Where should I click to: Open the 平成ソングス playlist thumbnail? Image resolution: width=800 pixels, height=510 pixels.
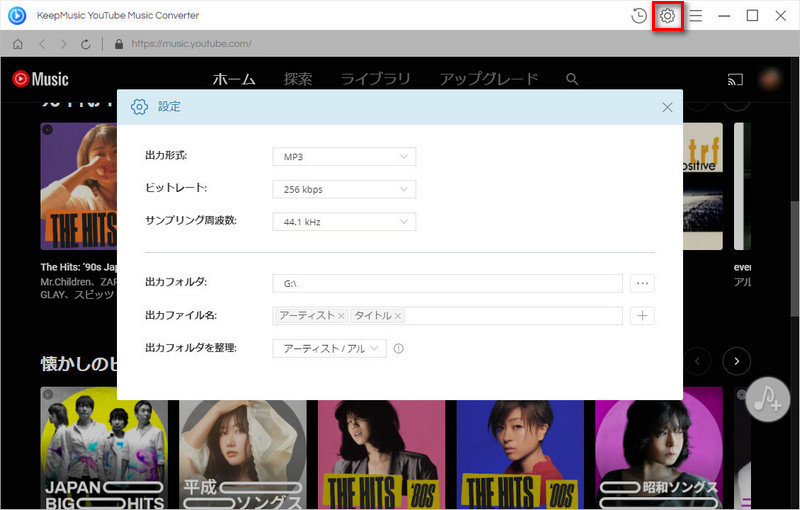[243, 454]
